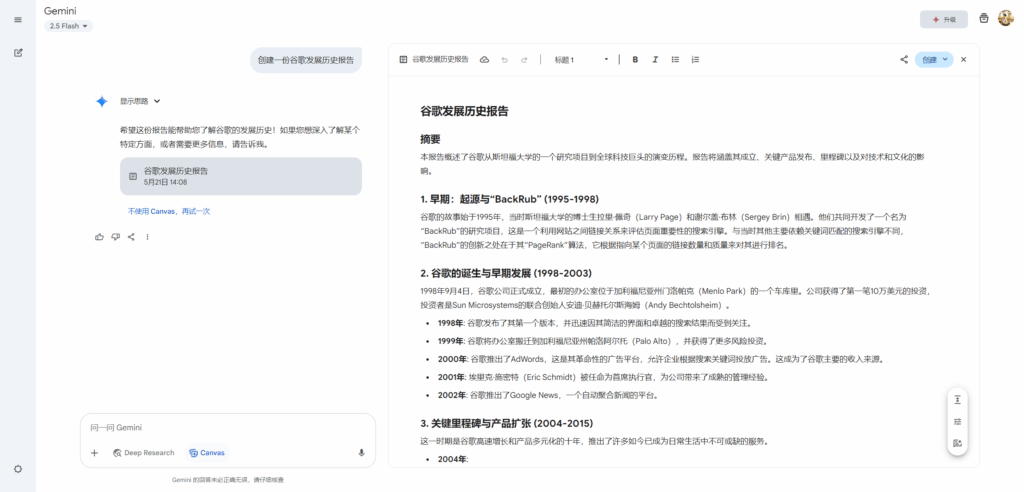Screen dimensions: 1024x492
Task: Expand the 显示思路 chevron
Action: point(157,101)
